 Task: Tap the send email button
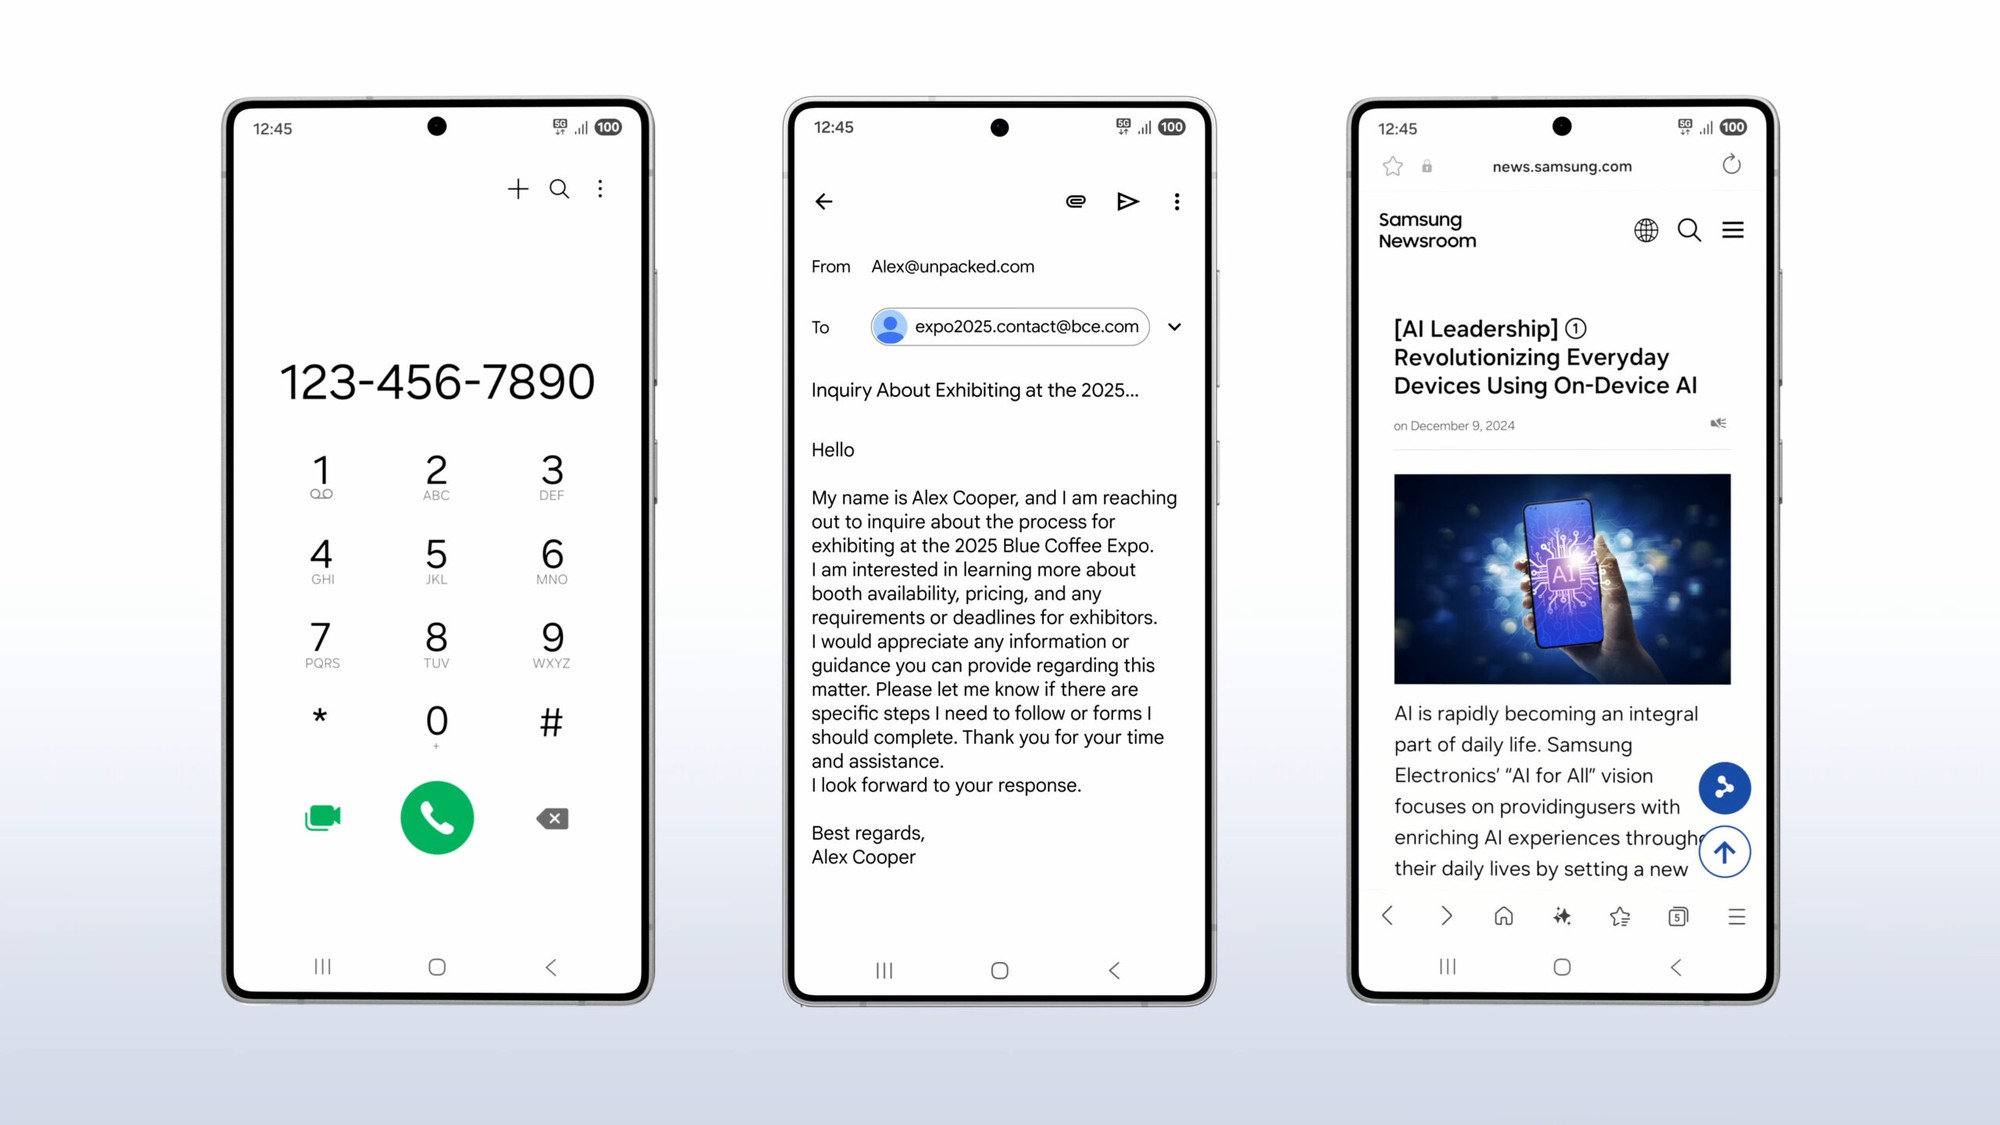tap(1126, 202)
